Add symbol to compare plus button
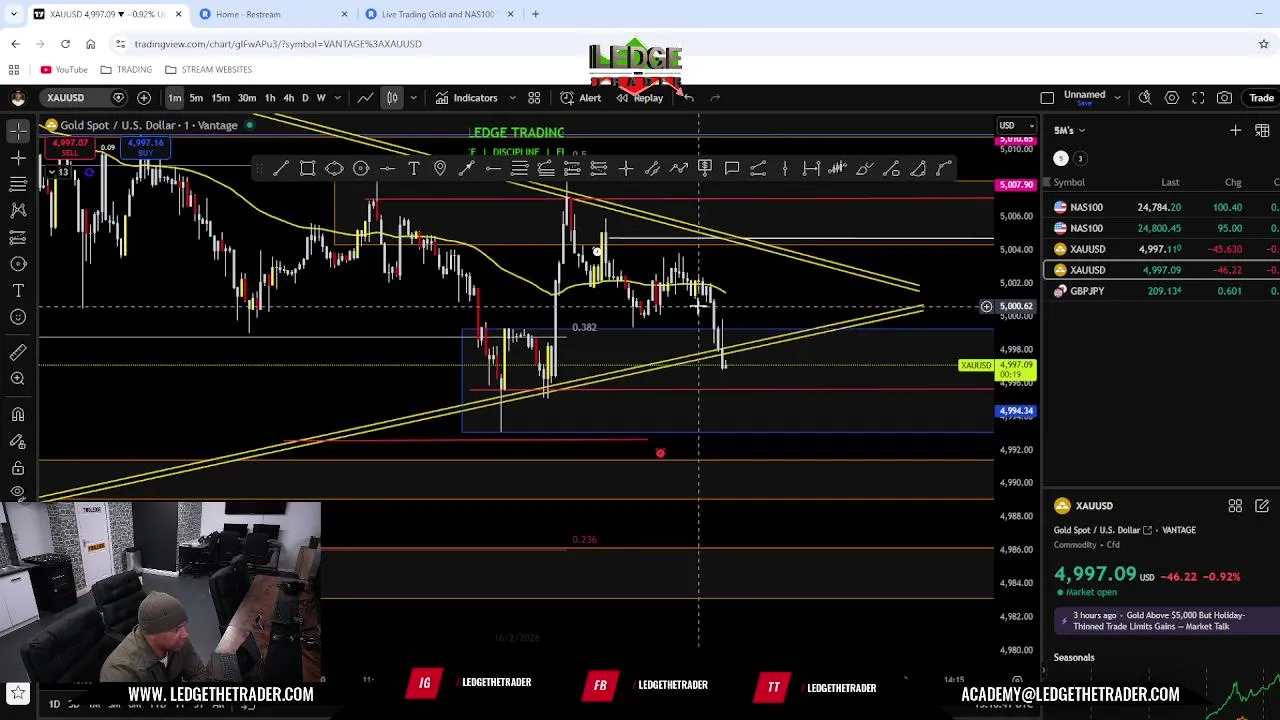Viewport: 1280px width, 720px height. 144,97
